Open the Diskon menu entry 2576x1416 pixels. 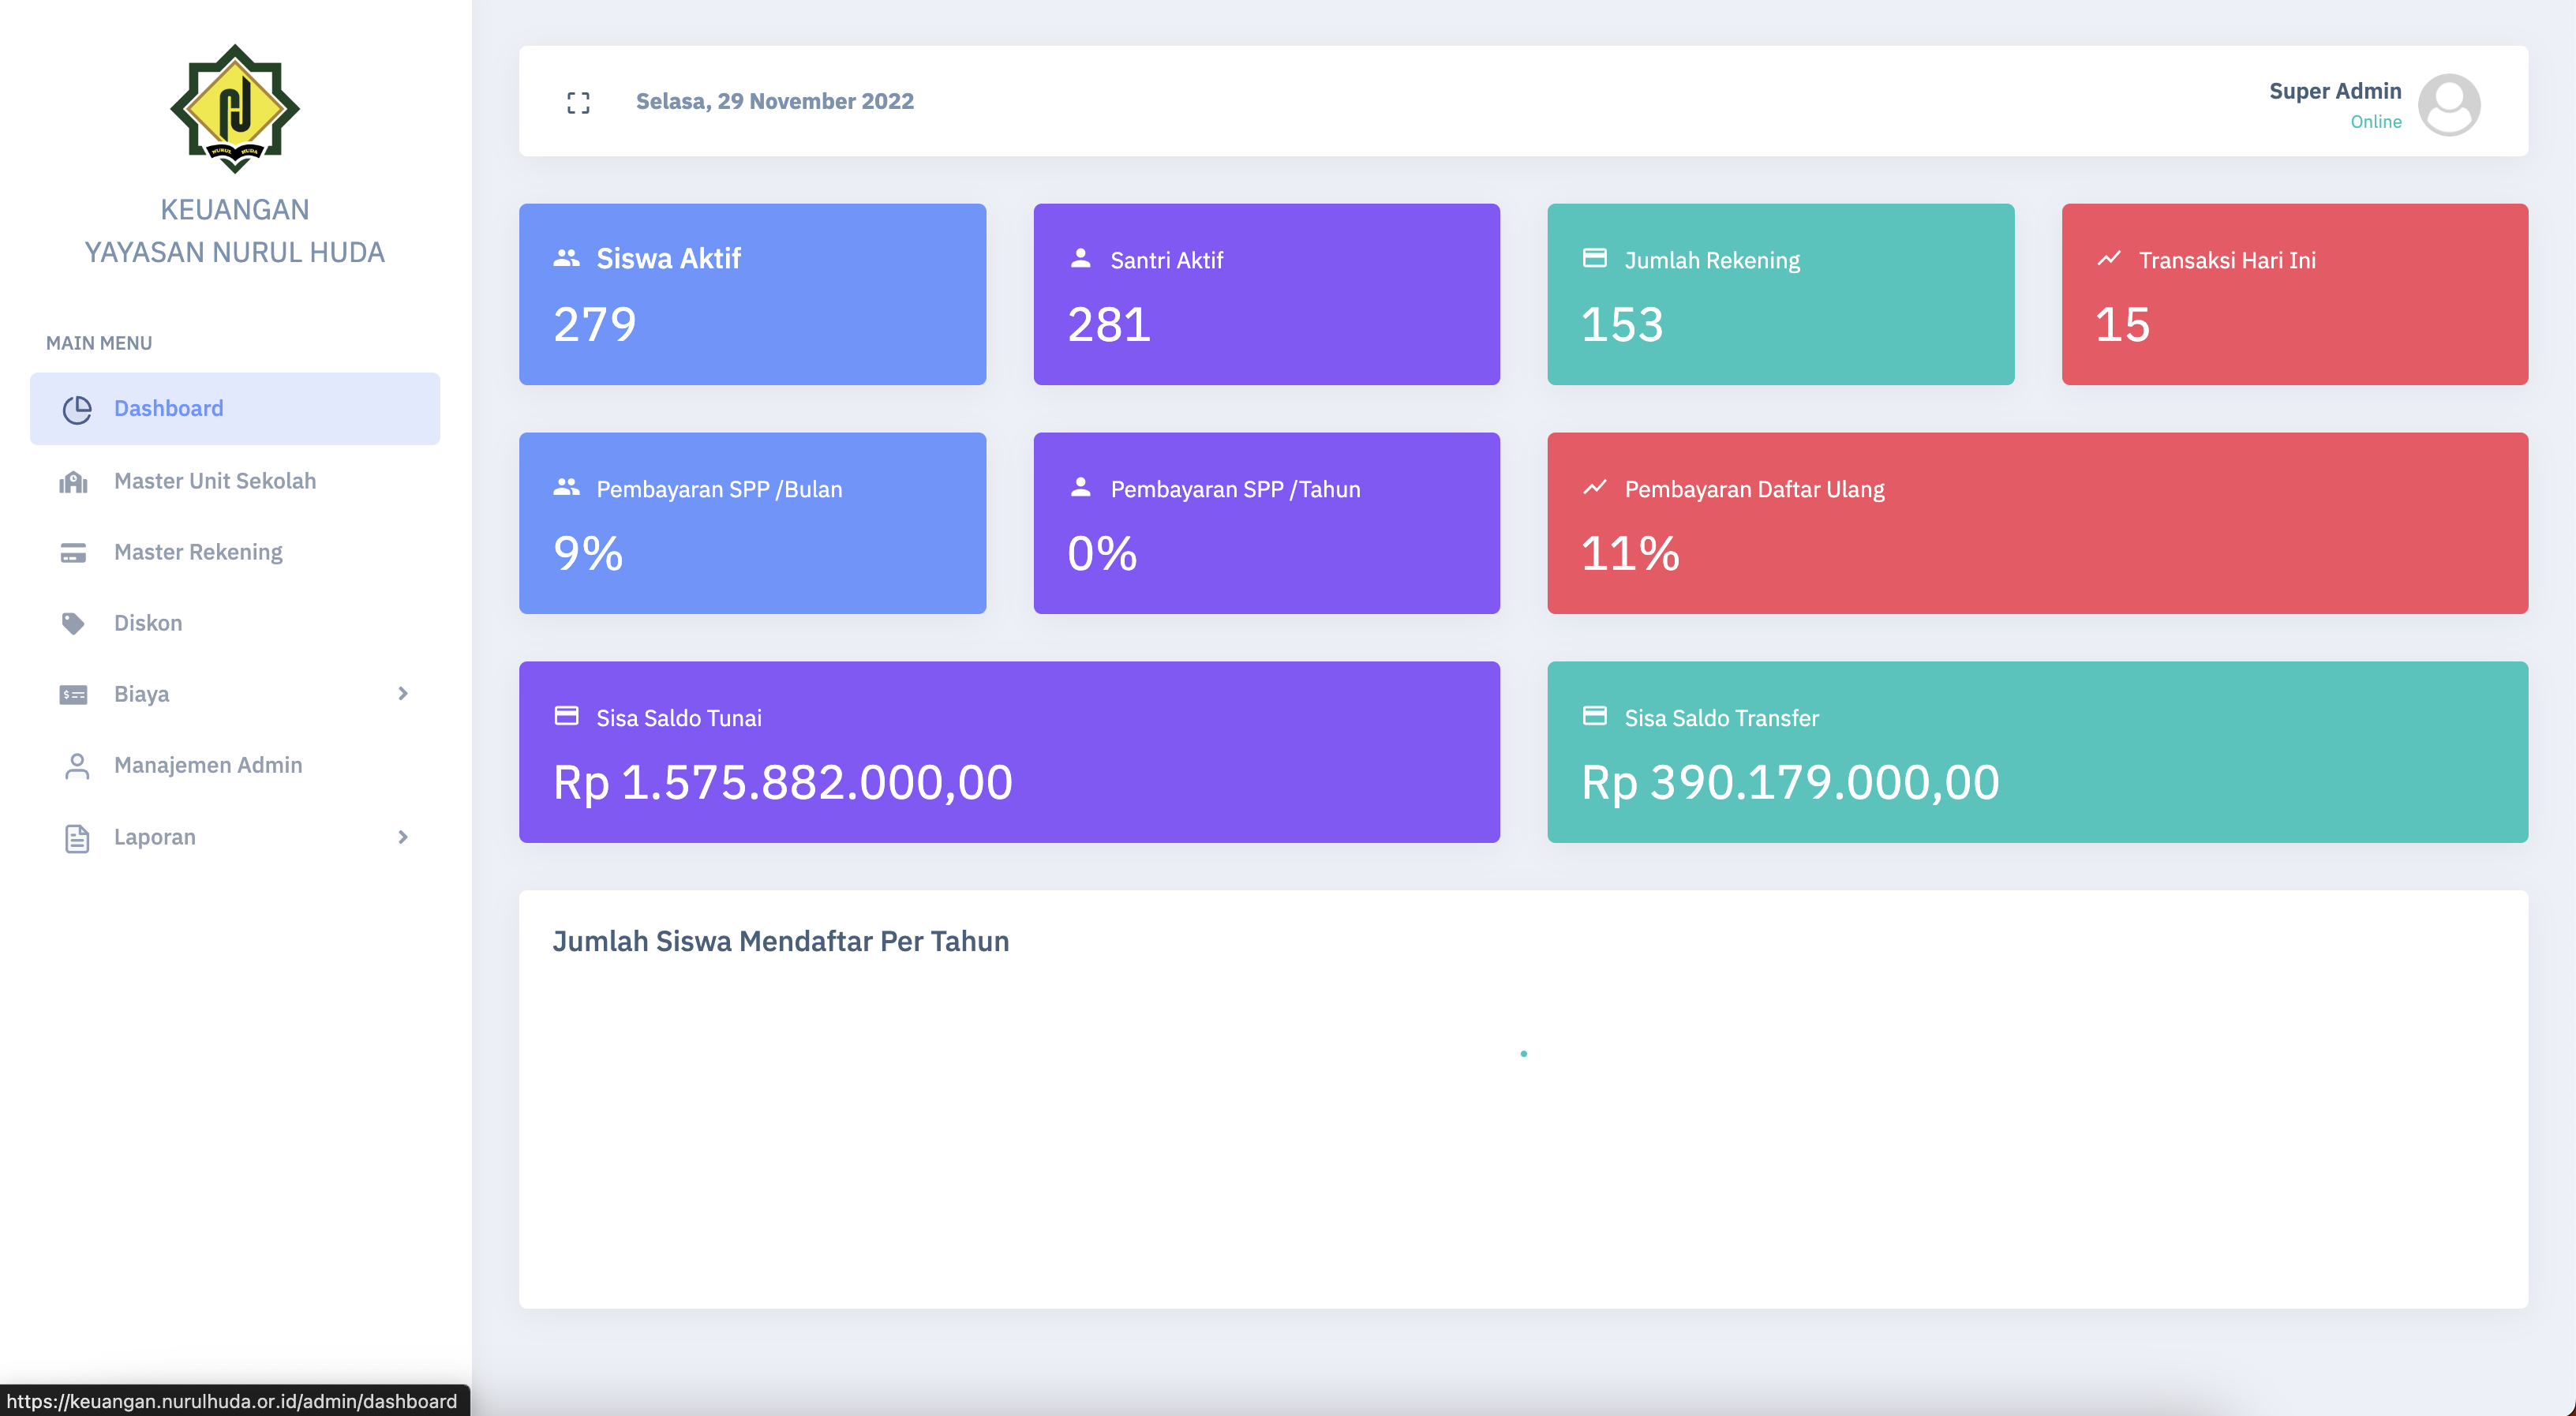point(148,623)
